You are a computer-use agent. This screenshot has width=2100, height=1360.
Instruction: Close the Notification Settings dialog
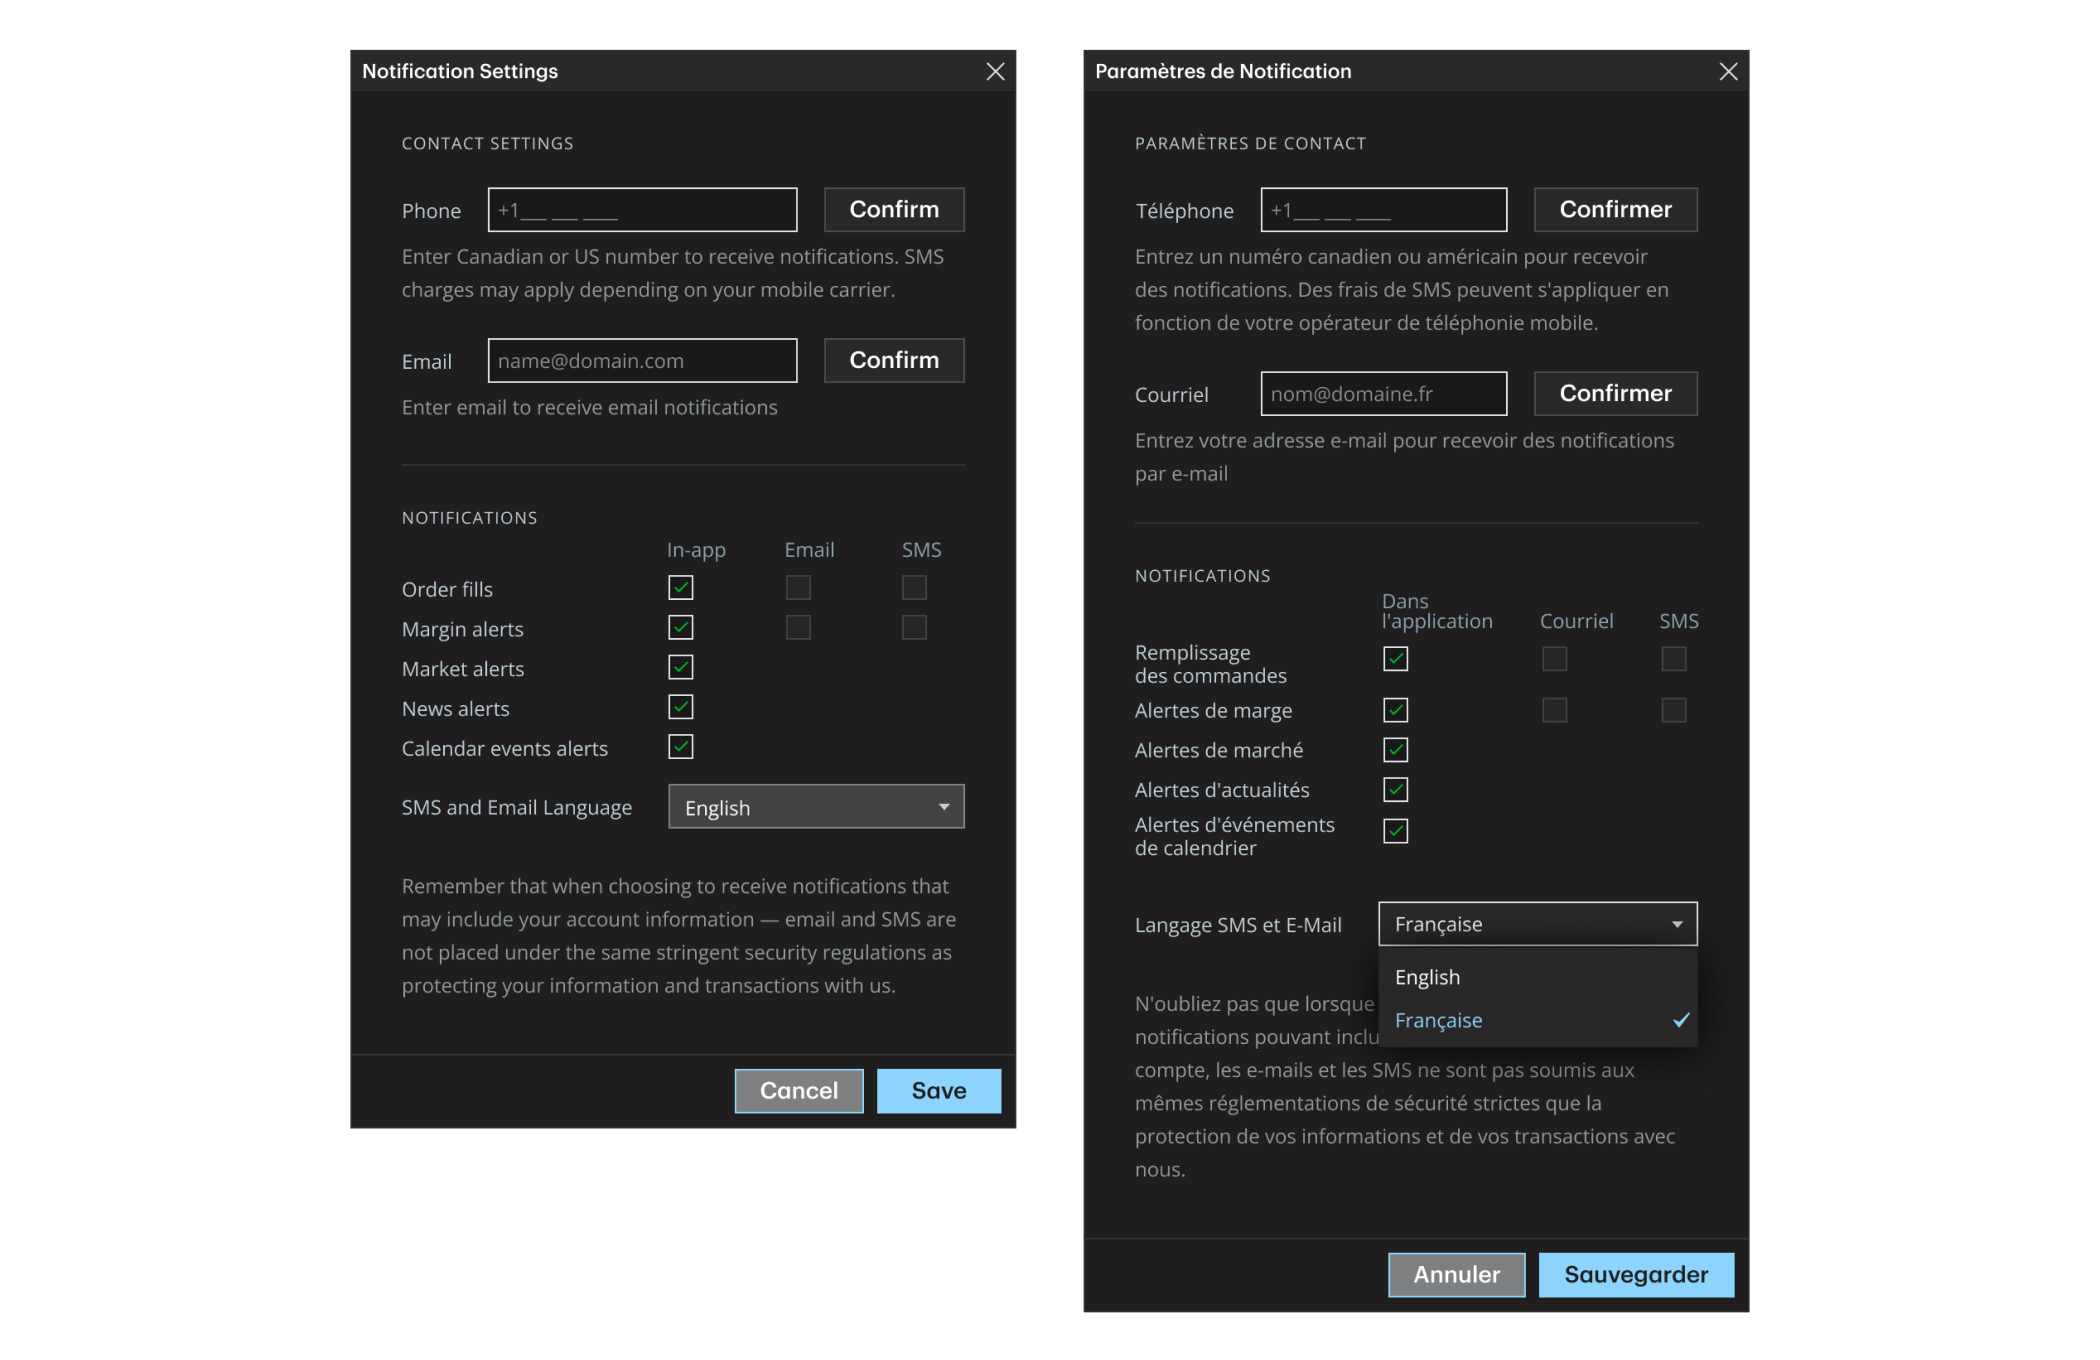pos(995,71)
